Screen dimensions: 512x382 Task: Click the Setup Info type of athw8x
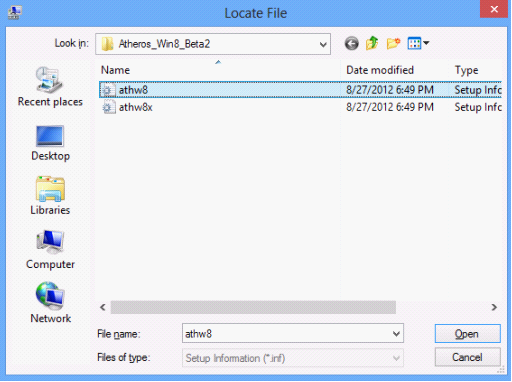(x=478, y=107)
